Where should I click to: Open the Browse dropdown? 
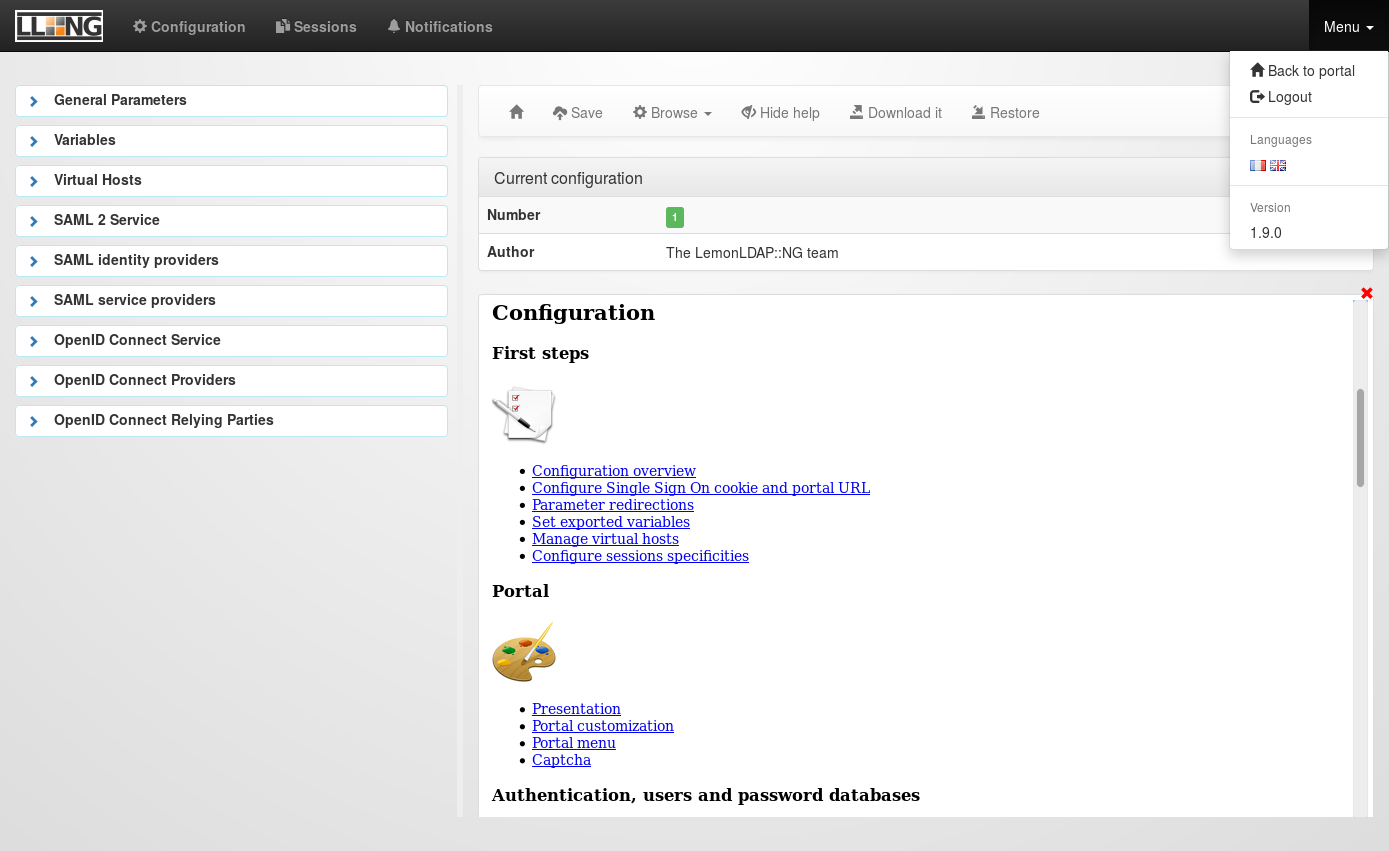tap(672, 113)
